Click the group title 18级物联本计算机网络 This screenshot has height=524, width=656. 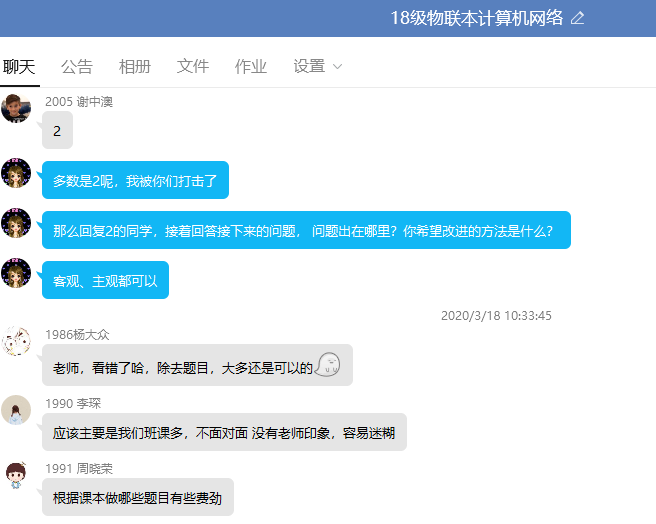[x=477, y=18]
